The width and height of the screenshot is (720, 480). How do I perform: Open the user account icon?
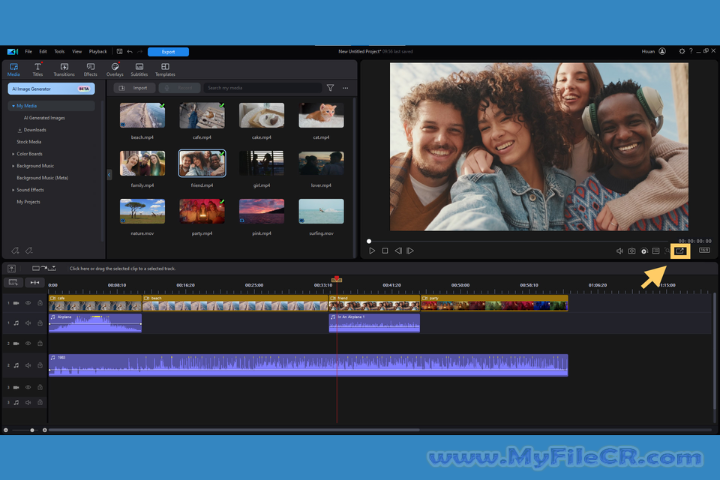click(x=662, y=51)
